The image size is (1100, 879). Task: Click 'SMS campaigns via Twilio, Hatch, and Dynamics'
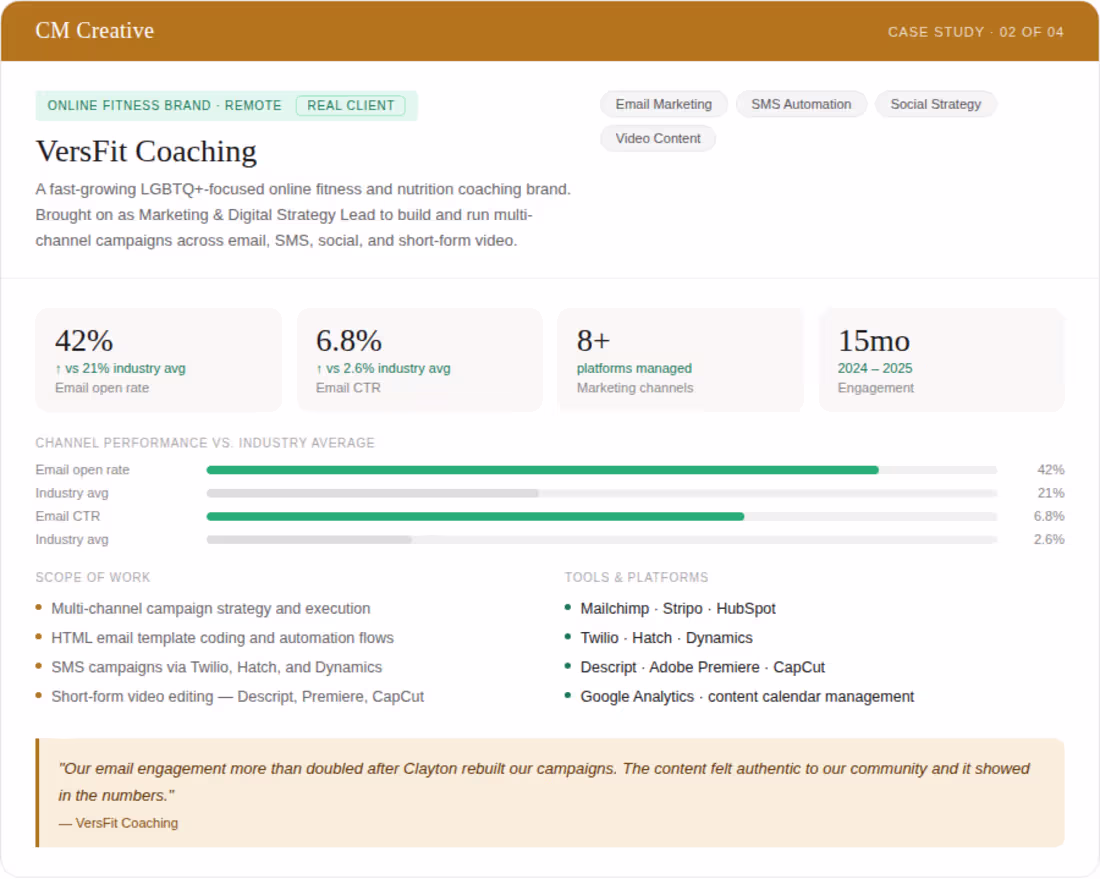(x=217, y=668)
